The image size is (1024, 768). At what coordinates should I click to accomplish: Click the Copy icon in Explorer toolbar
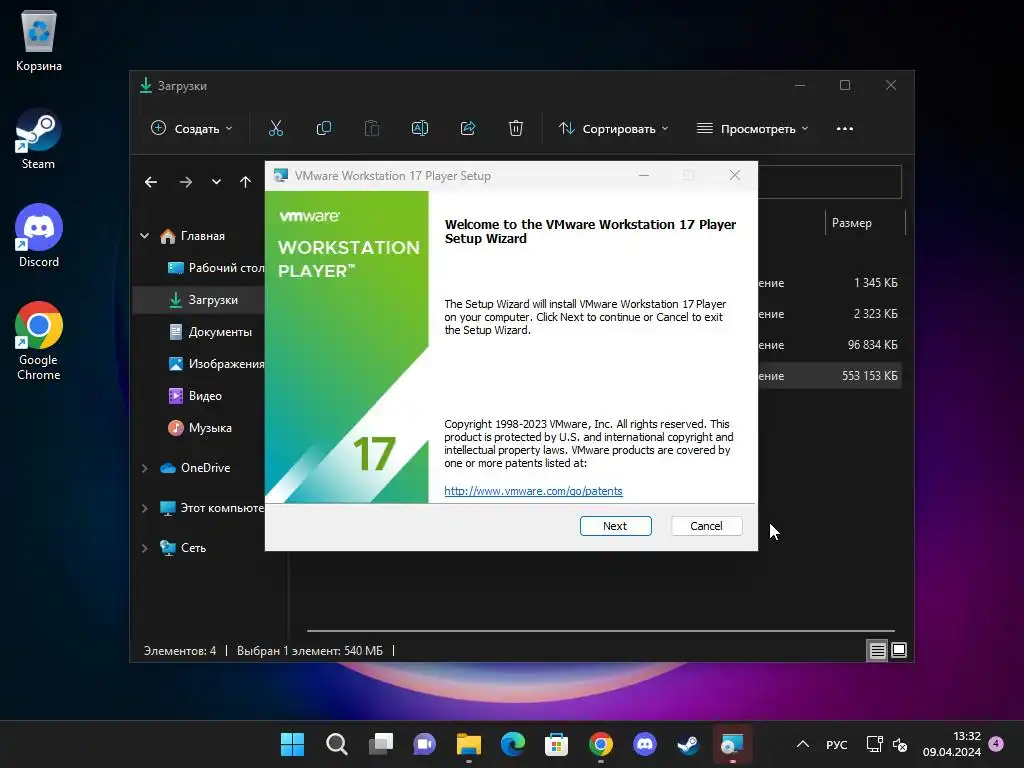pyautogui.click(x=323, y=129)
